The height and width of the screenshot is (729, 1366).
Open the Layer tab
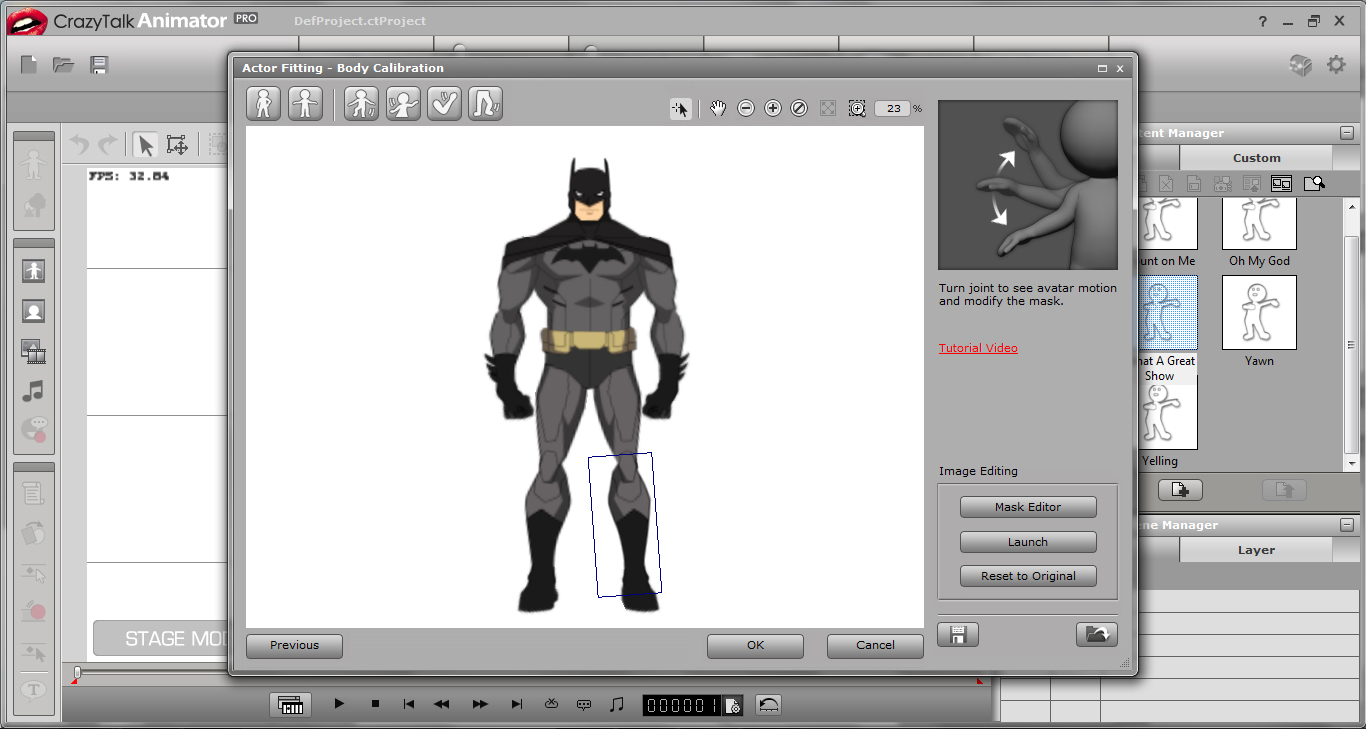[x=1256, y=550]
